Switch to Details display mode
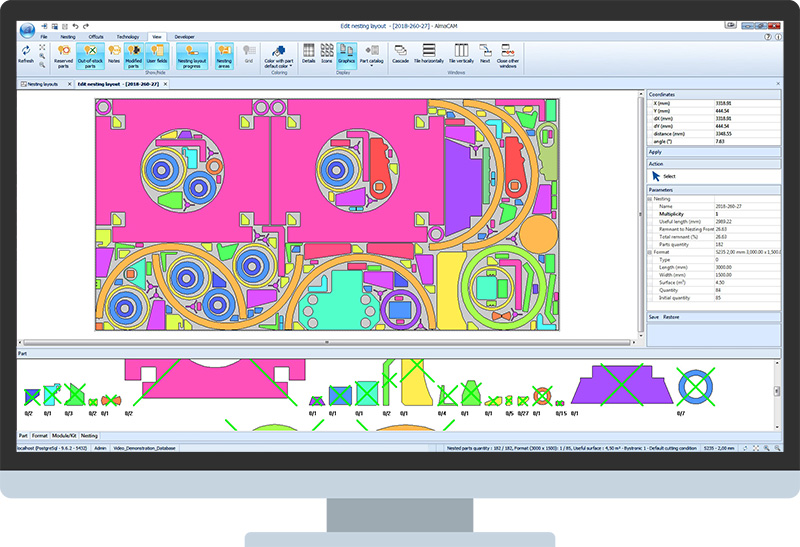The width and height of the screenshot is (800, 547). [308, 52]
